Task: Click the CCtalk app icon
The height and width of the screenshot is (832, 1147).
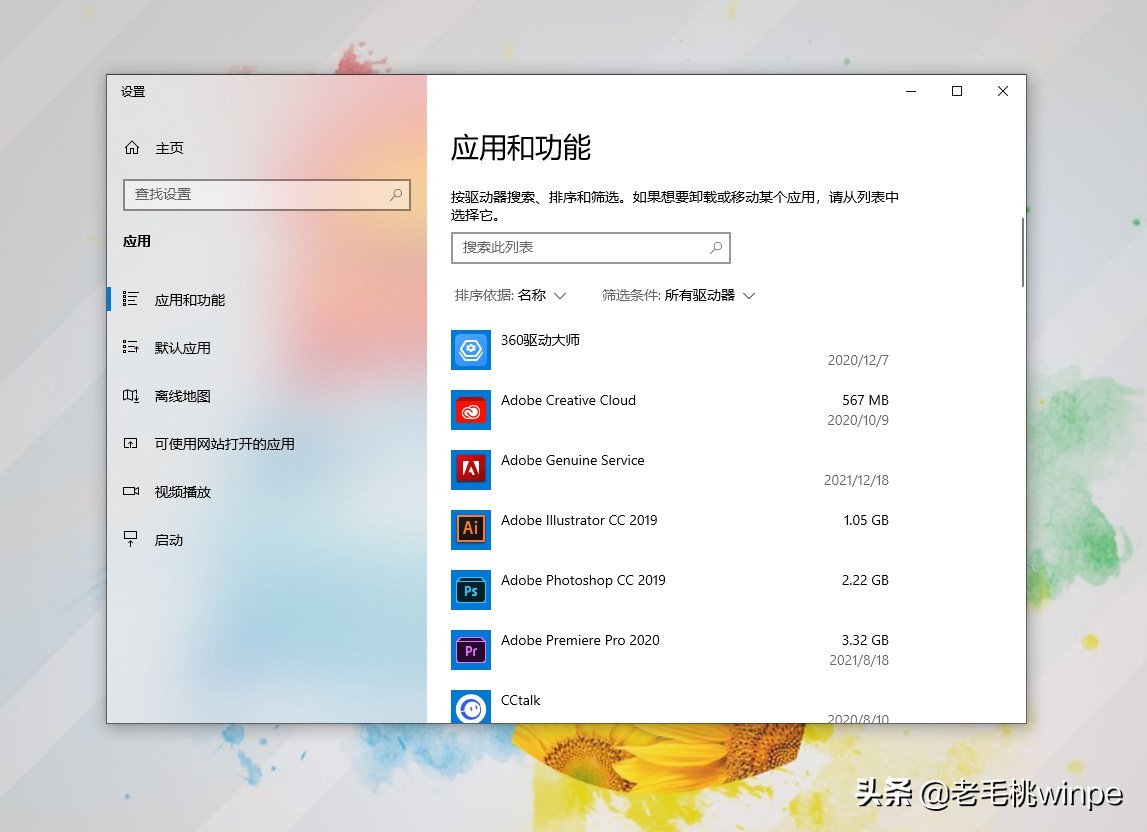Action: tap(470, 707)
